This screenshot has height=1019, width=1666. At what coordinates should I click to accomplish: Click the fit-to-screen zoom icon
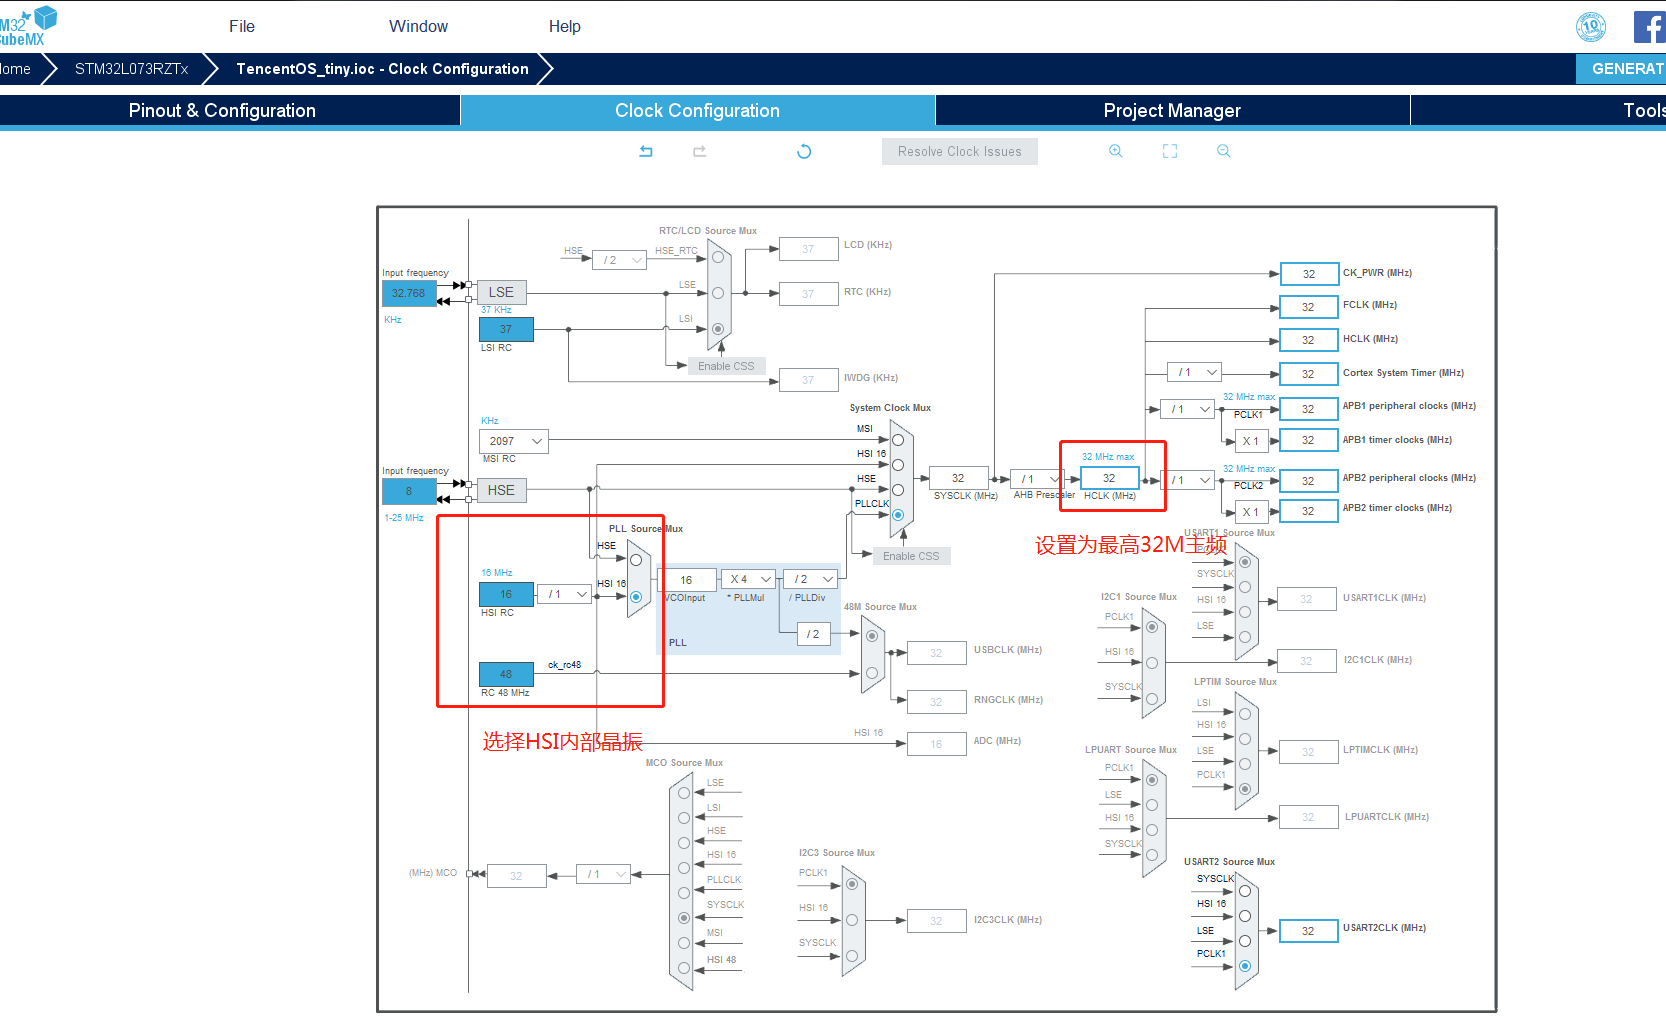(x=1170, y=151)
